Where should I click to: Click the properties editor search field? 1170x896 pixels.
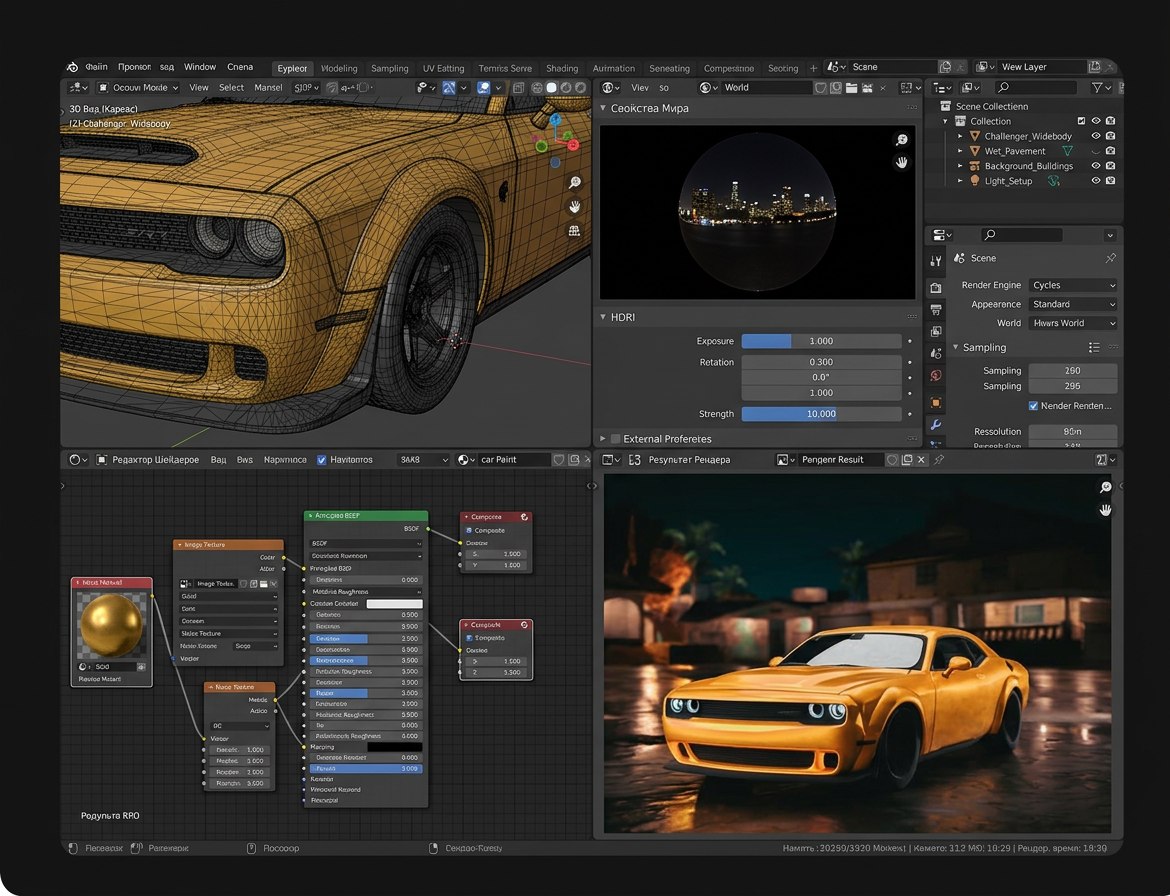click(1021, 235)
